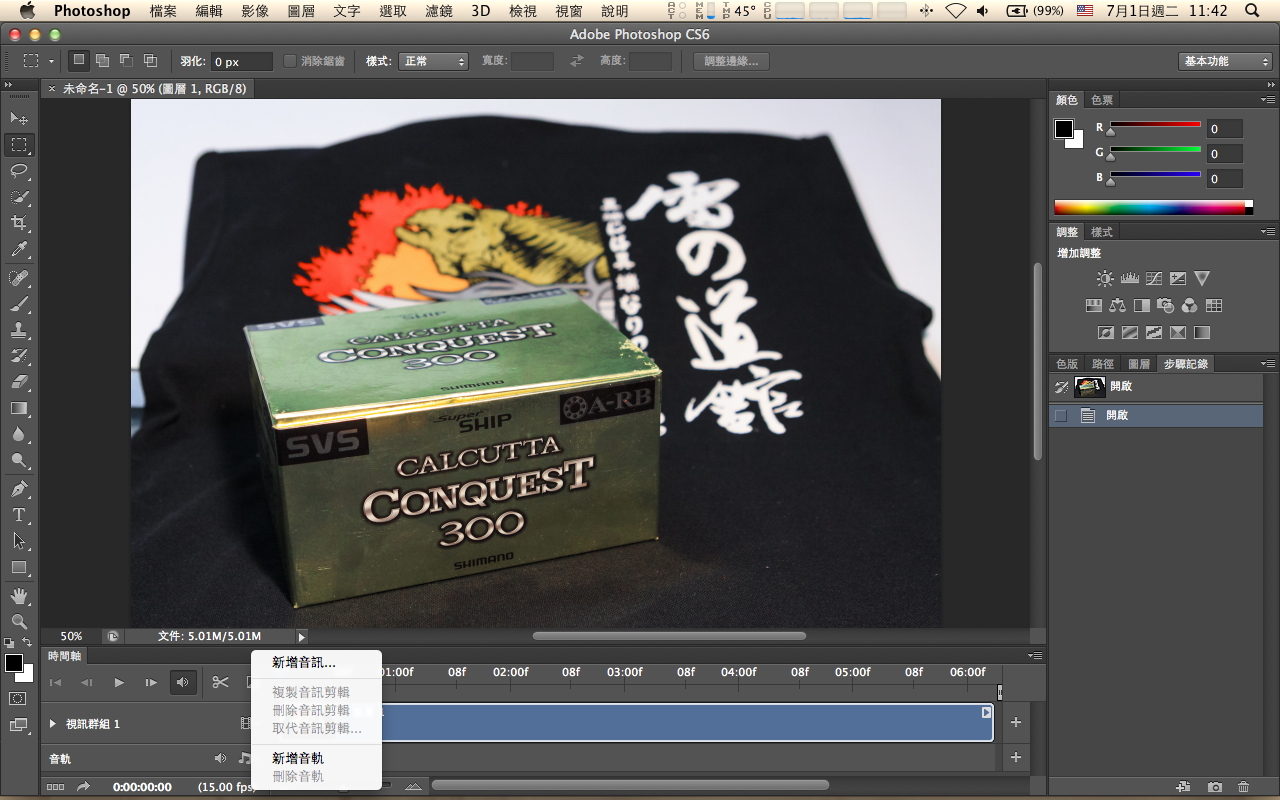Add a Curves adjustment
Image resolution: width=1280 pixels, height=800 pixels.
[1154, 279]
